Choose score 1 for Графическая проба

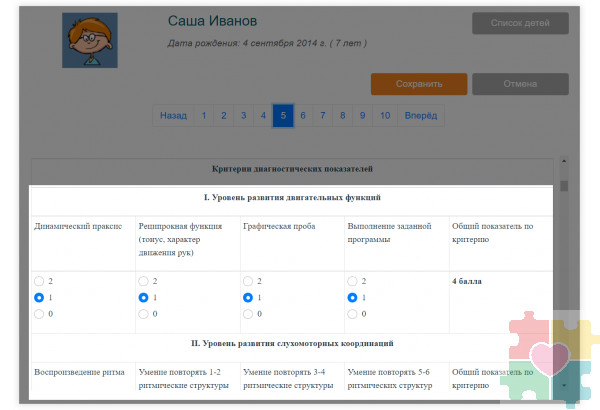[247, 298]
